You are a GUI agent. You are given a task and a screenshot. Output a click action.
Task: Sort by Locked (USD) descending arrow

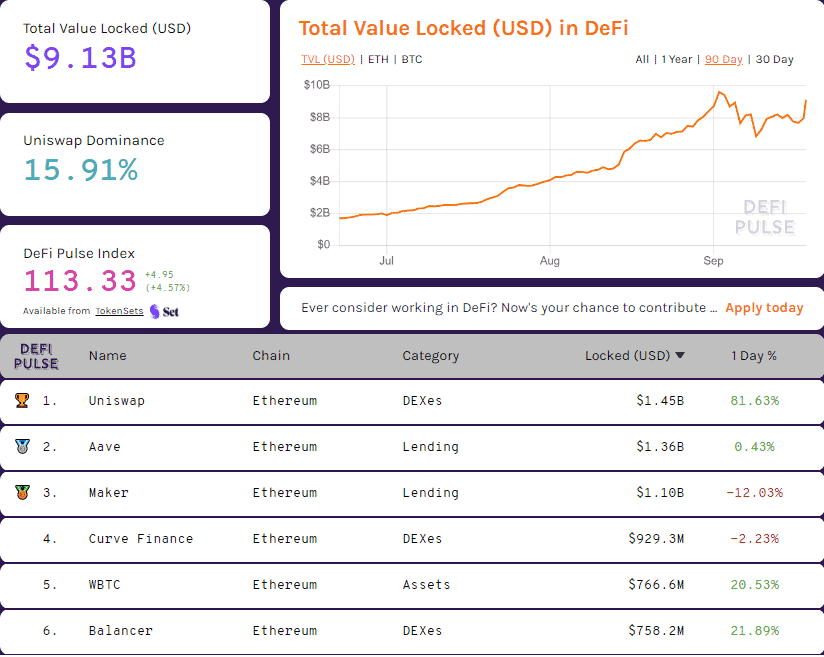coord(680,356)
